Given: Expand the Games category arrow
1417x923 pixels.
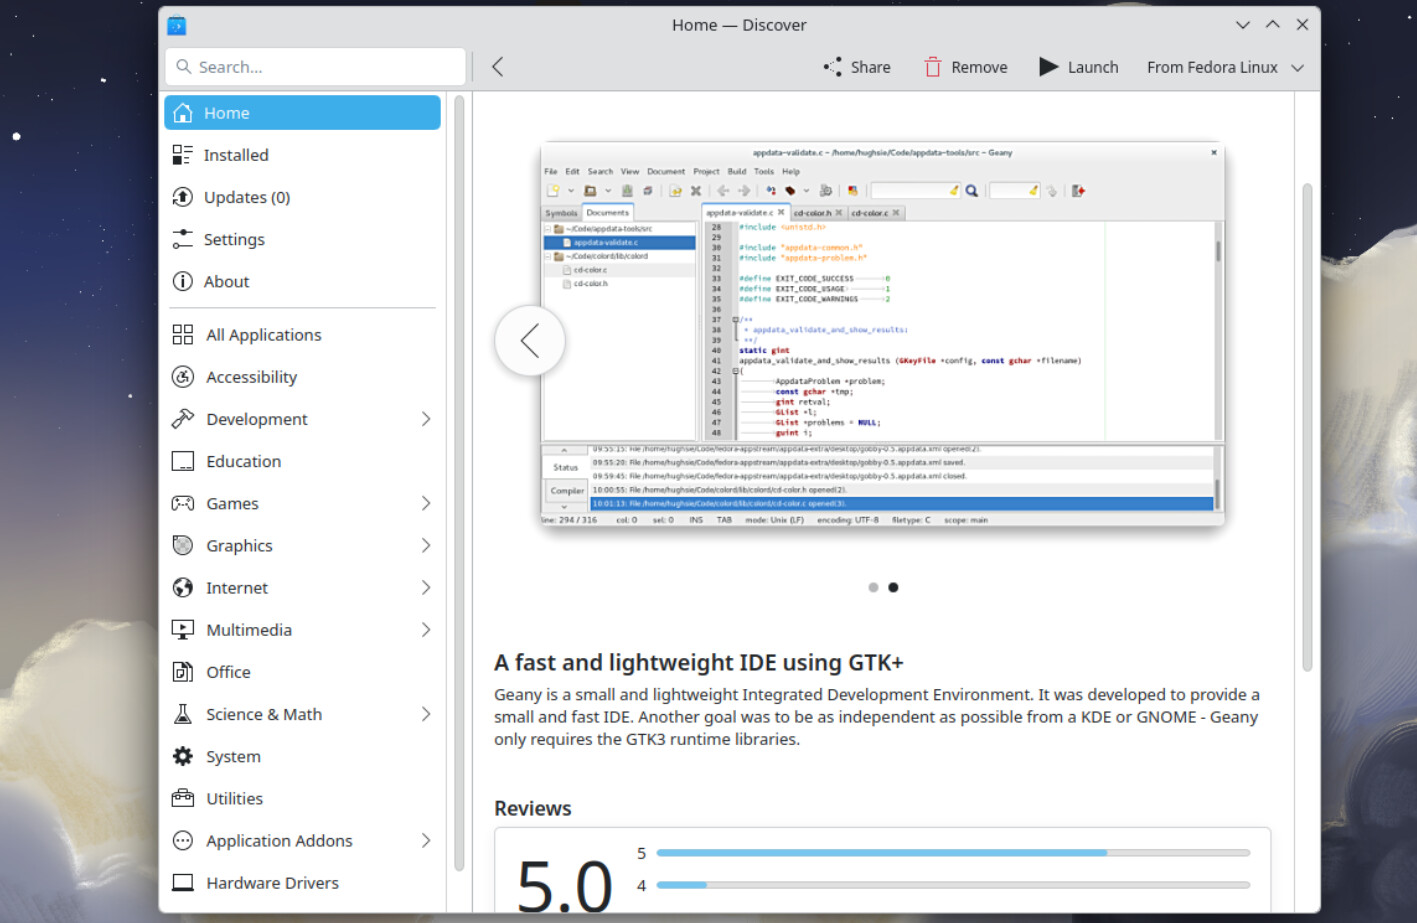Looking at the screenshot, I should pyautogui.click(x=425, y=503).
